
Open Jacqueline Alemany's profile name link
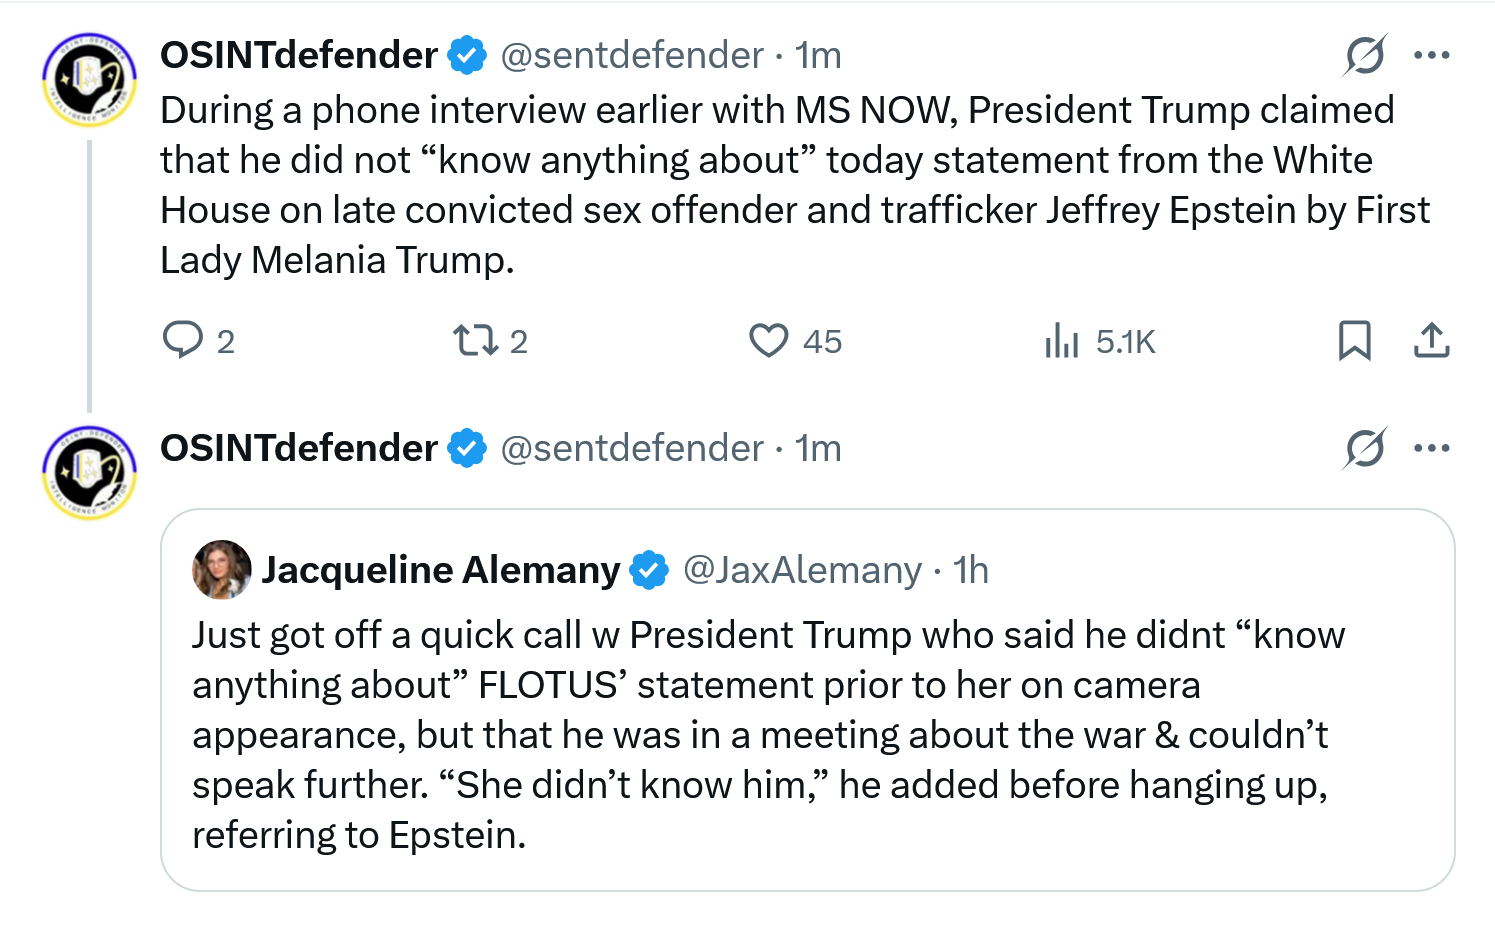point(440,570)
